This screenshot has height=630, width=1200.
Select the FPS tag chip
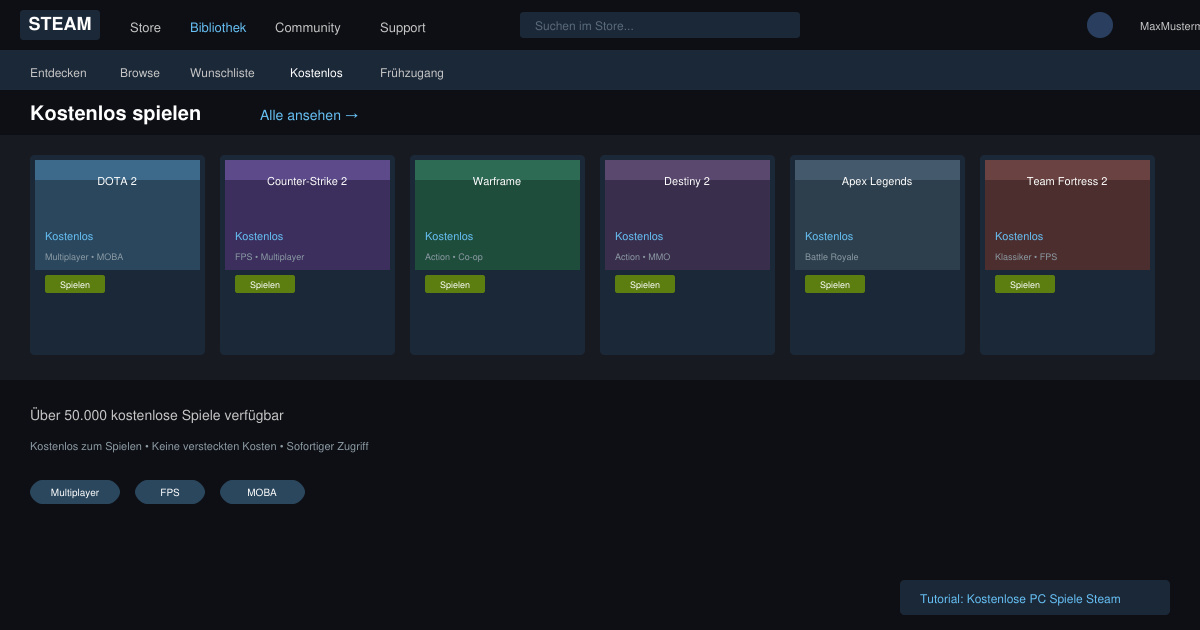coord(170,492)
